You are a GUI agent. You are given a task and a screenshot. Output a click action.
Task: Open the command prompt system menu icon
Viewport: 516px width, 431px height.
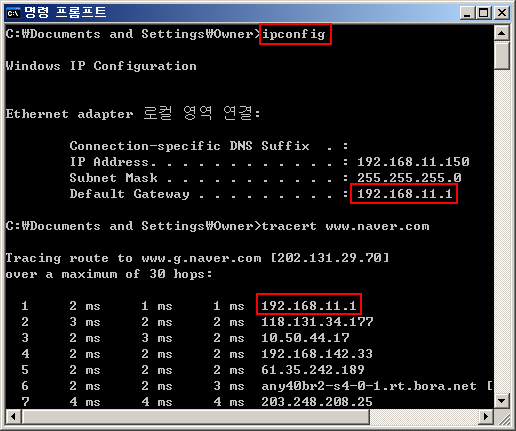(x=14, y=13)
